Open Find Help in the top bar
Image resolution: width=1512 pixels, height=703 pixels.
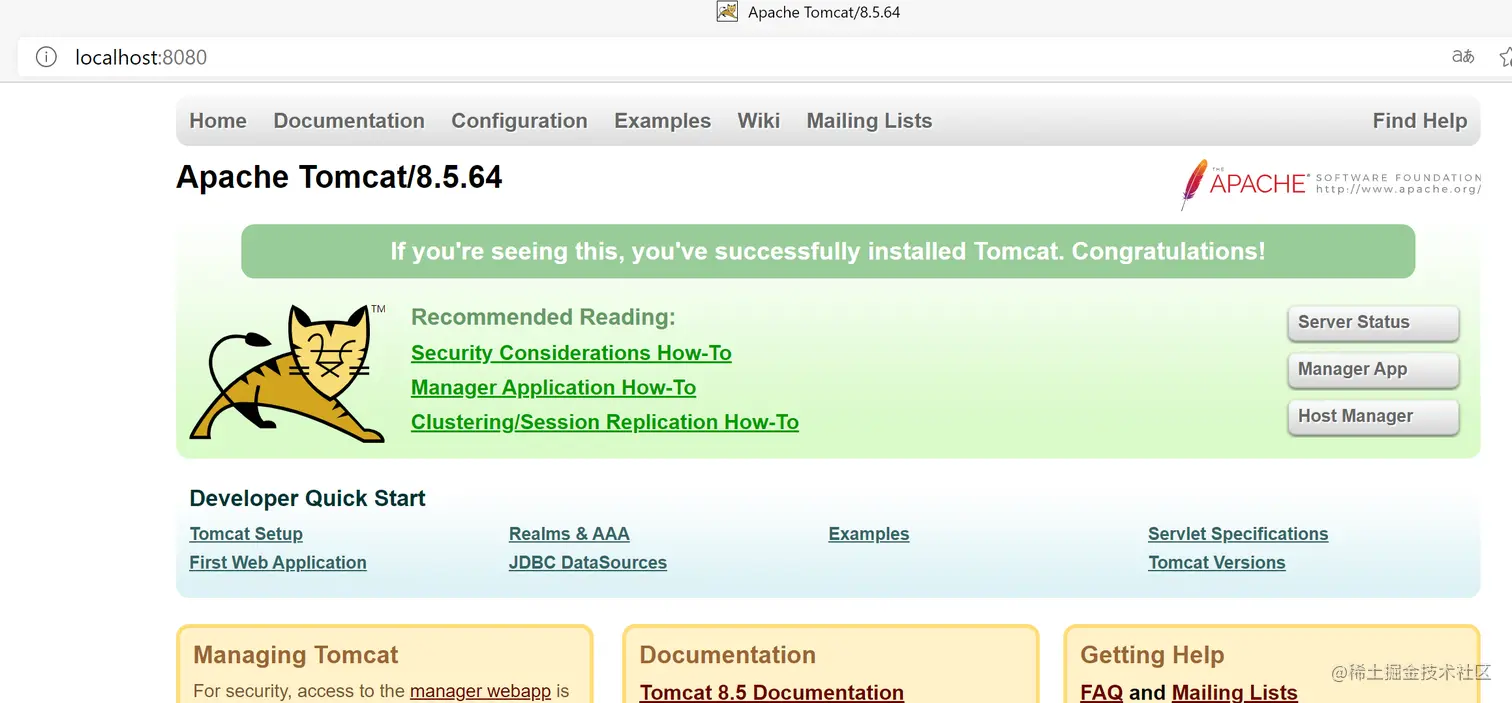(x=1420, y=121)
